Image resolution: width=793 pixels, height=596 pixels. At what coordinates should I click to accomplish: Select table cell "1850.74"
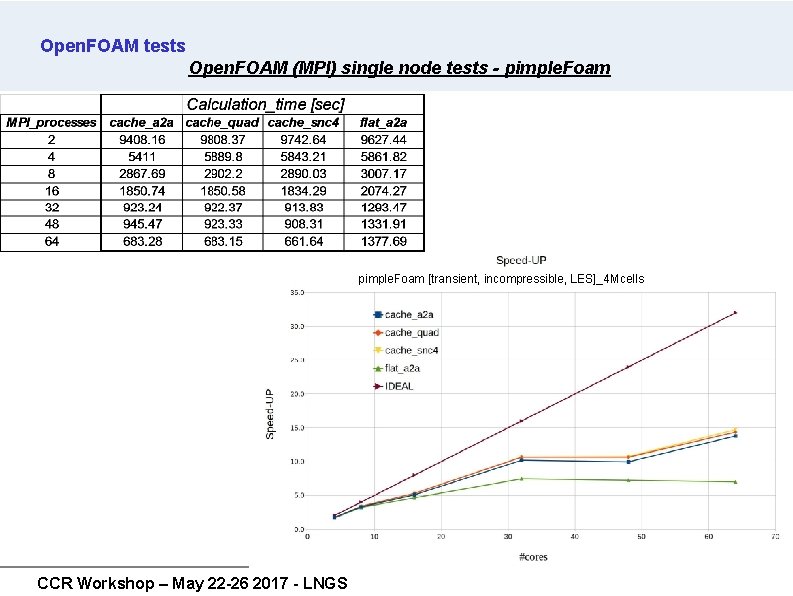coord(142,191)
